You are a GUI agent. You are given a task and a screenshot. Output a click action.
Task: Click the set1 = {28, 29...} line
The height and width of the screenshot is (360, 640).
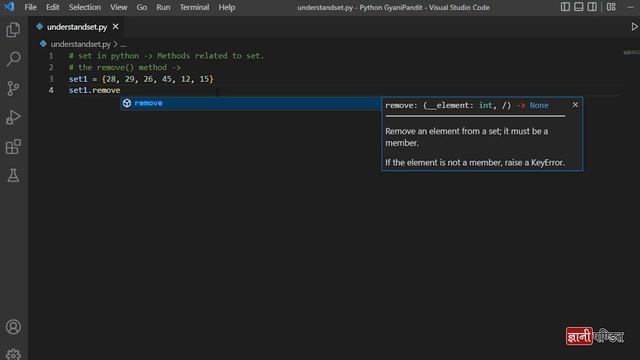pyautogui.click(x=141, y=79)
